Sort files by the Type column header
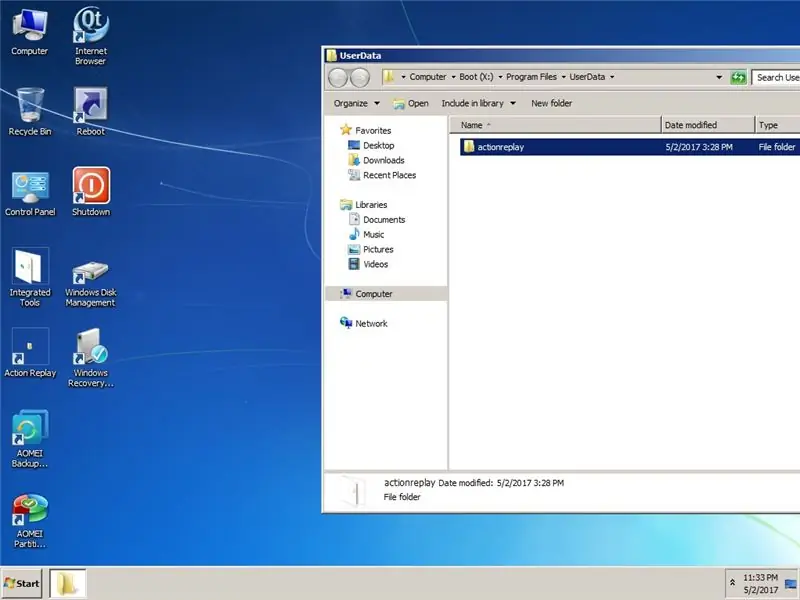The height and width of the screenshot is (600, 800). pos(778,125)
